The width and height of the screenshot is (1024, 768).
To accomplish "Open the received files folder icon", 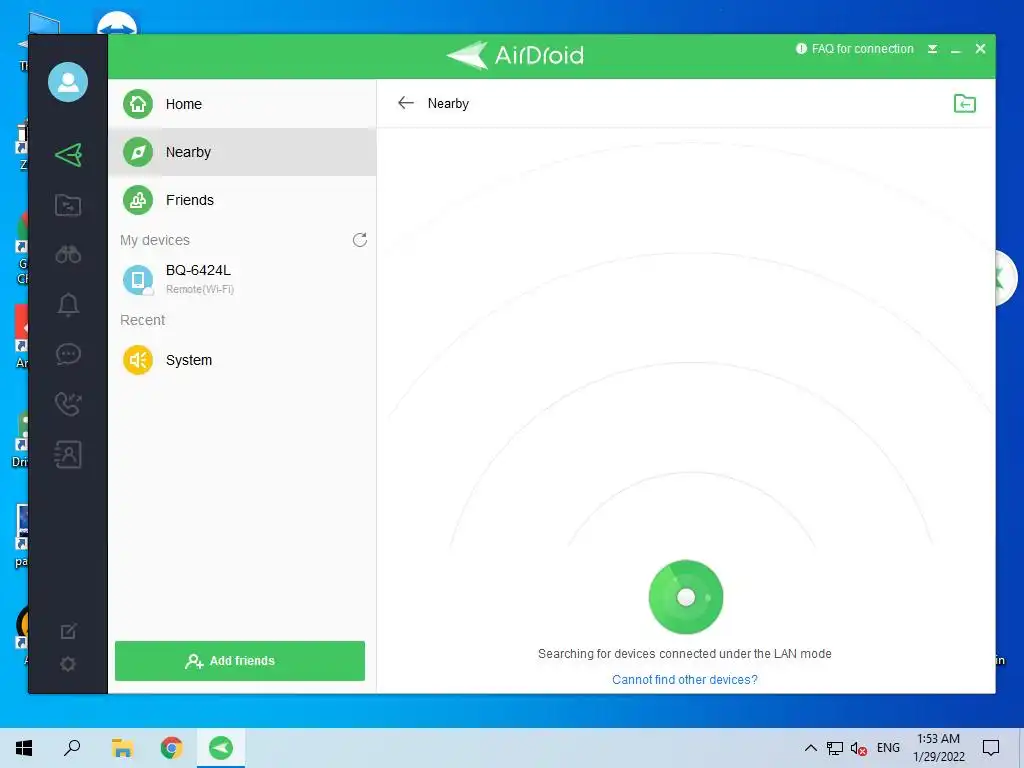I will pos(965,103).
